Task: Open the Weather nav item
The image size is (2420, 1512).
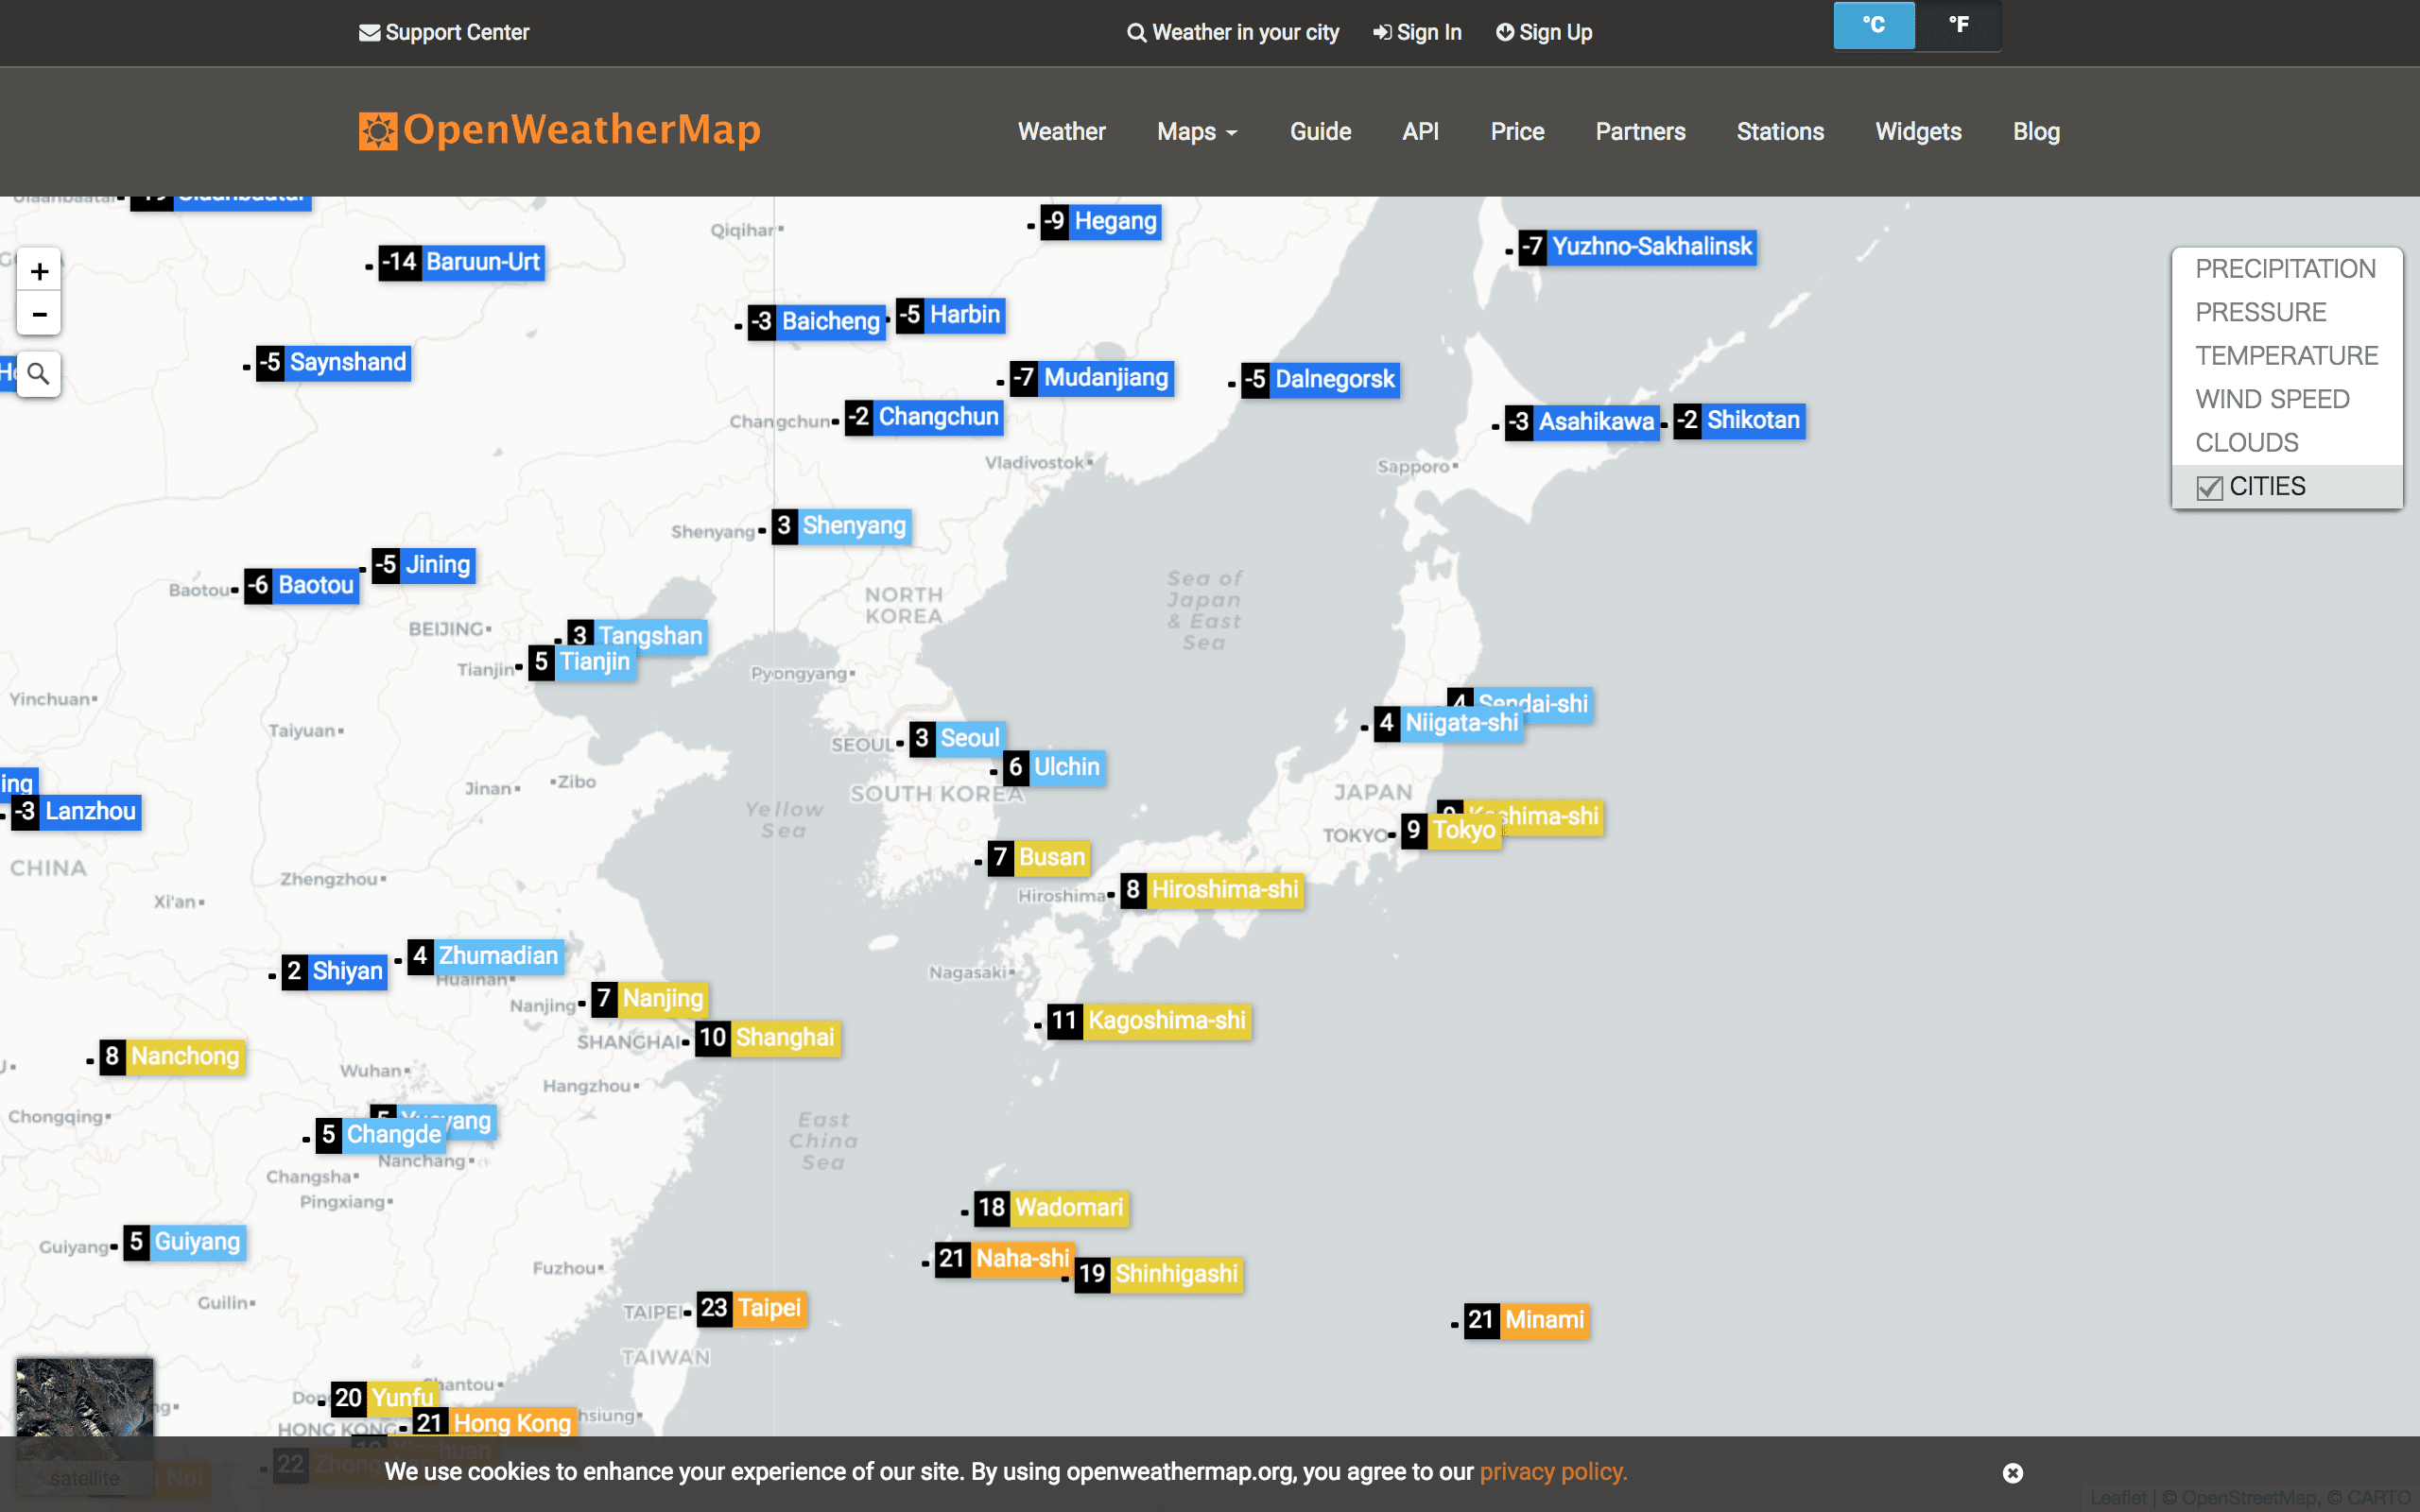Action: click(1061, 132)
